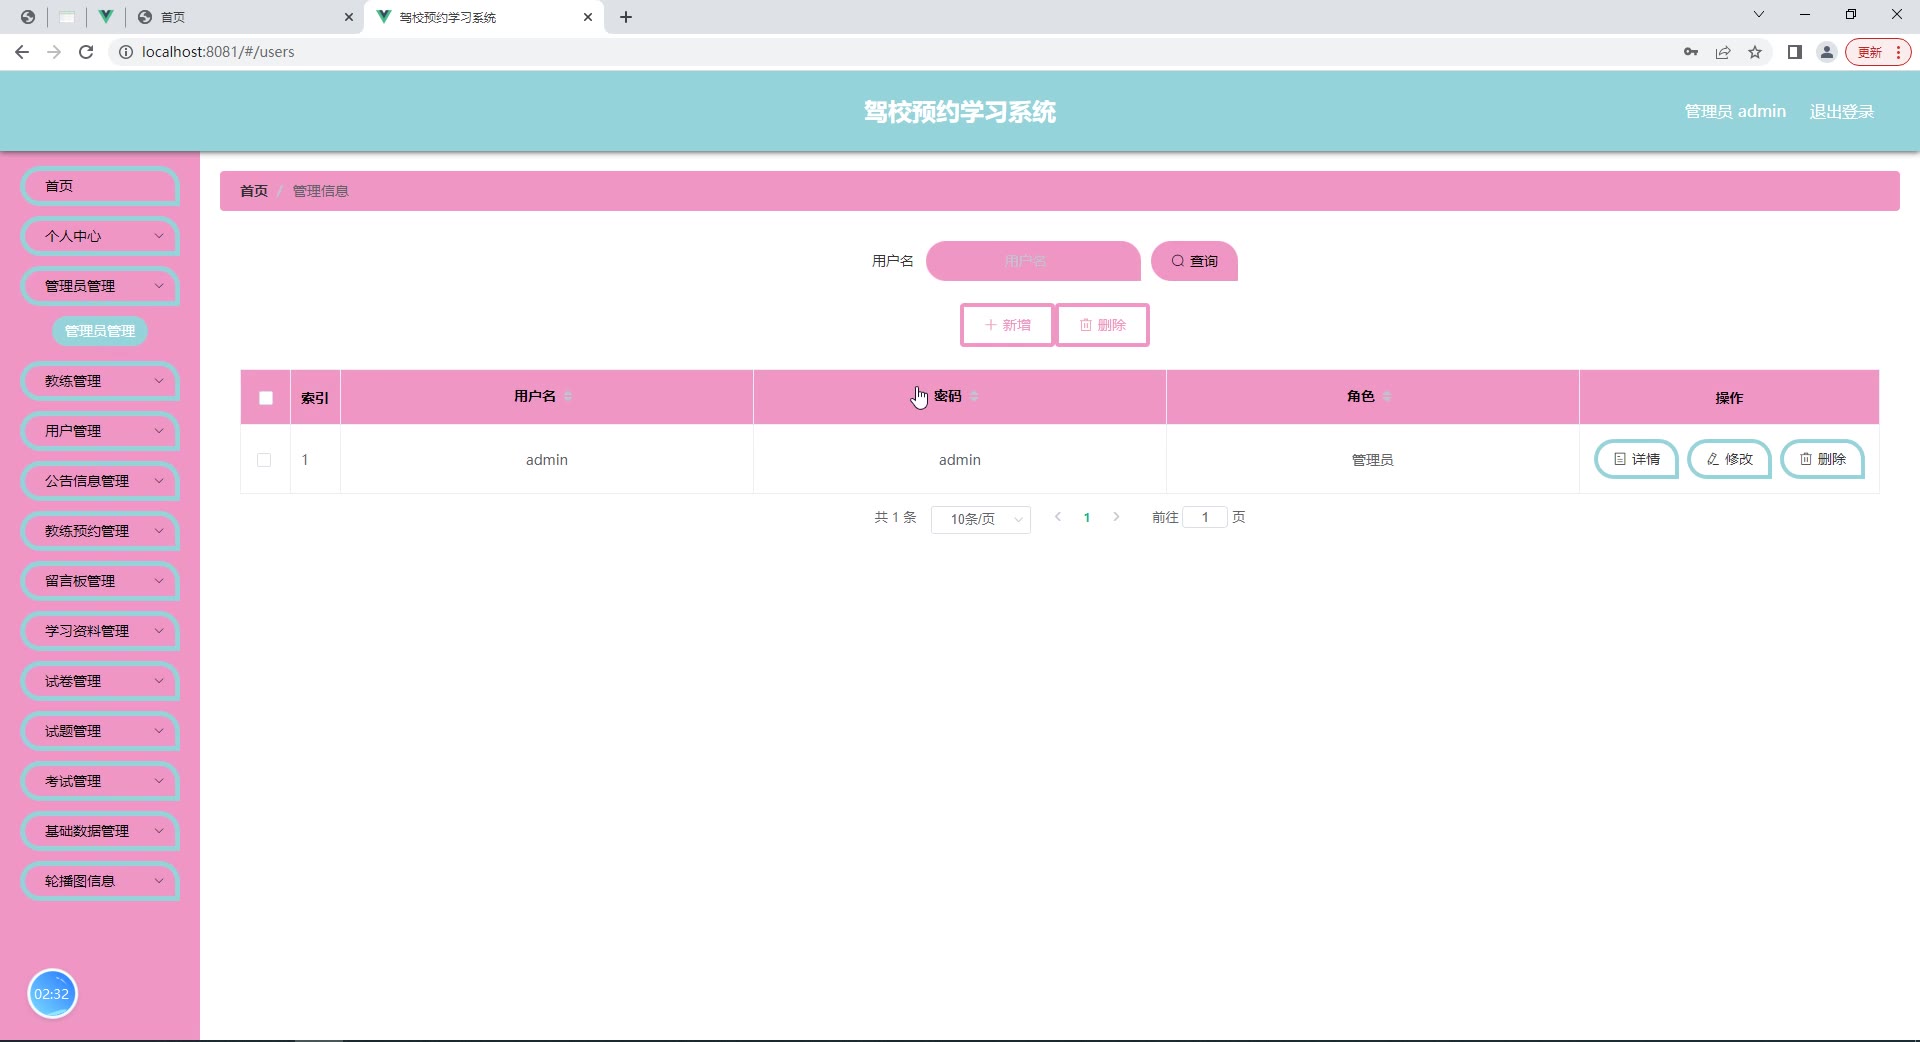Expand the 留言板管理 sidebar menu
This screenshot has height=1042, width=1920.
100,581
